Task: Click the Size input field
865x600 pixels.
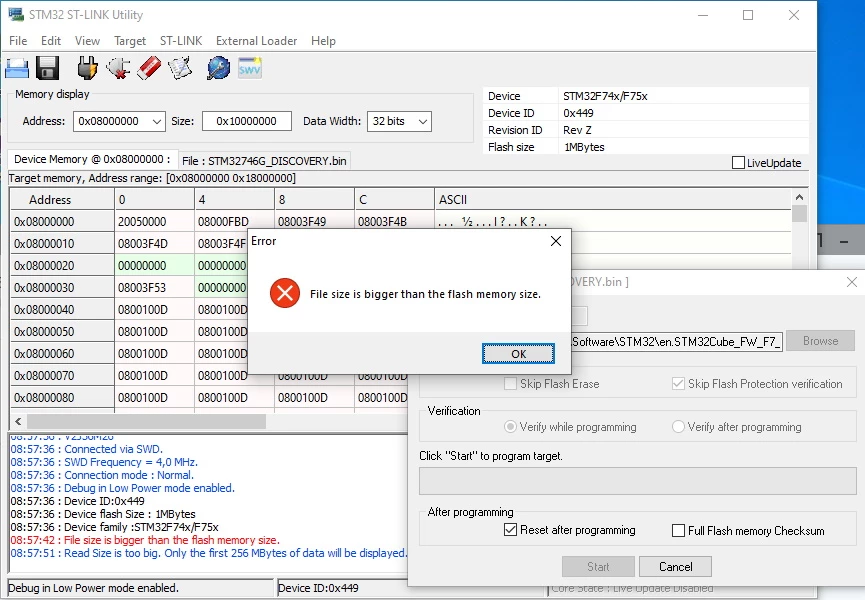Action: [x=247, y=121]
